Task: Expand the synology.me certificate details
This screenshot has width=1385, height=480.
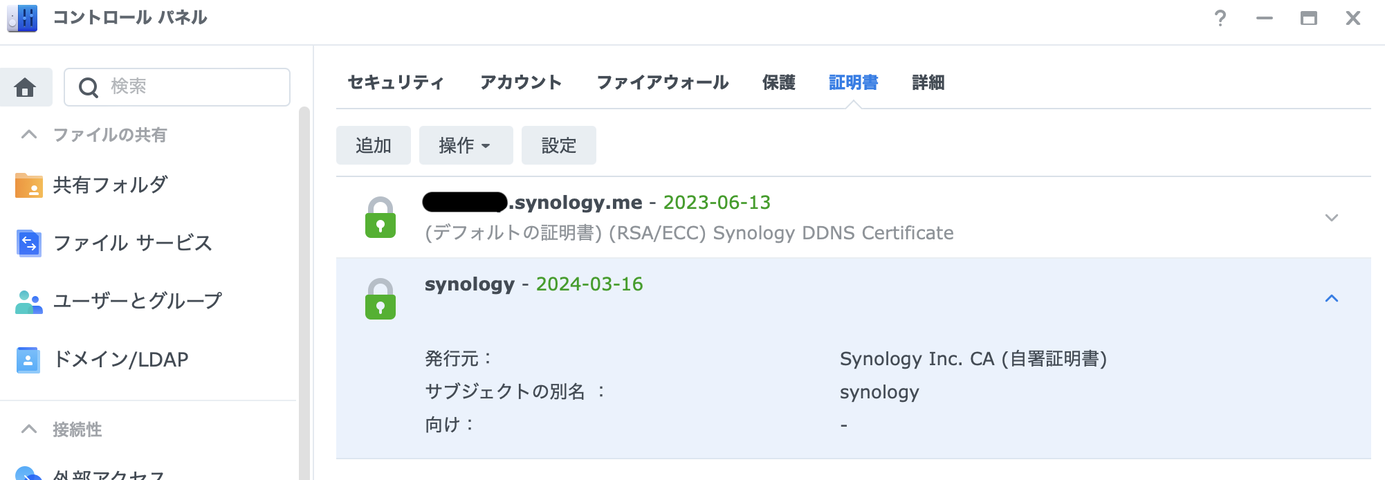Action: pyautogui.click(x=1331, y=217)
